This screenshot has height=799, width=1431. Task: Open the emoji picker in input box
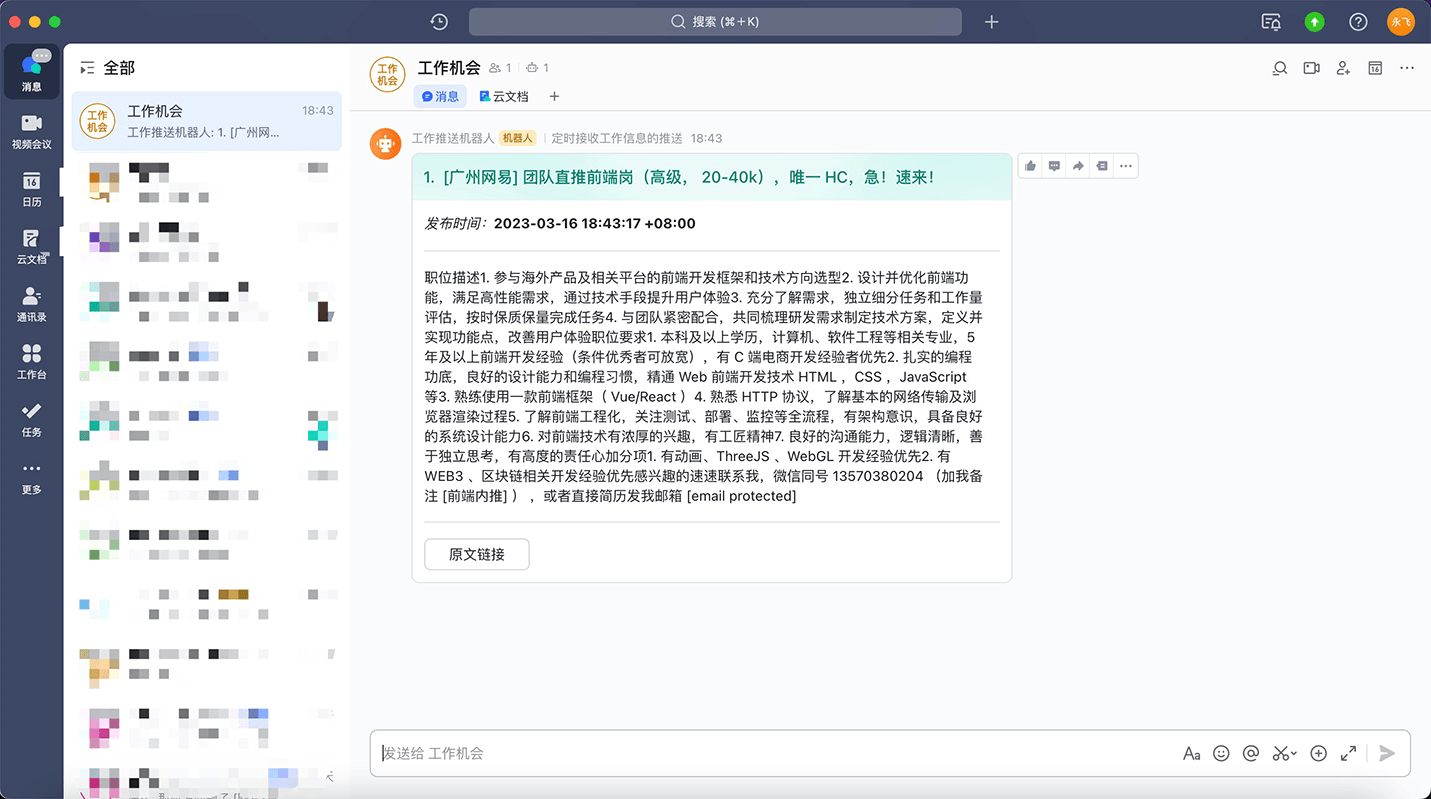tap(1221, 754)
